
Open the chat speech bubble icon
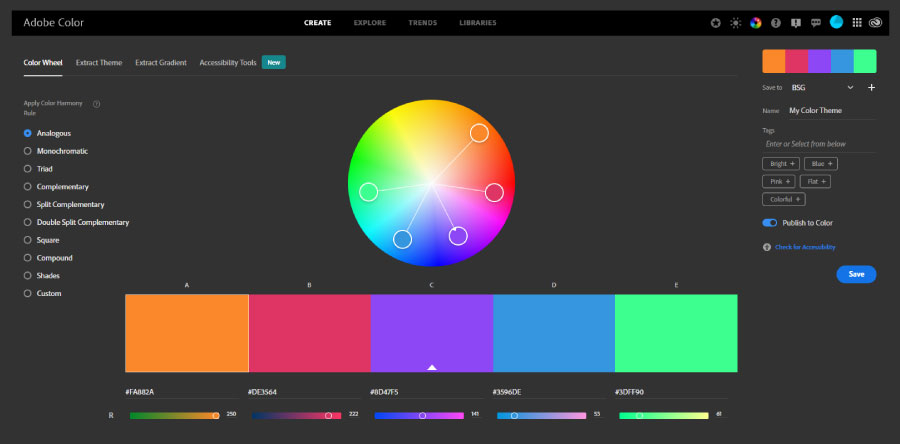[816, 22]
